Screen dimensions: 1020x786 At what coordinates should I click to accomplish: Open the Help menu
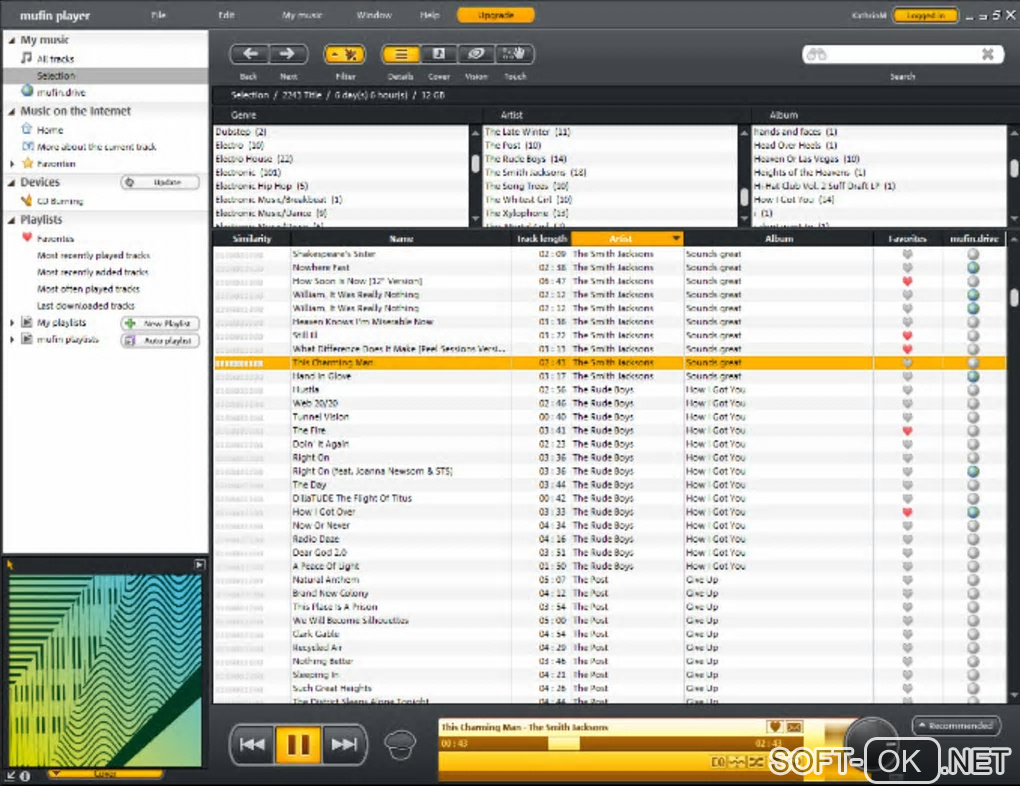click(x=429, y=15)
